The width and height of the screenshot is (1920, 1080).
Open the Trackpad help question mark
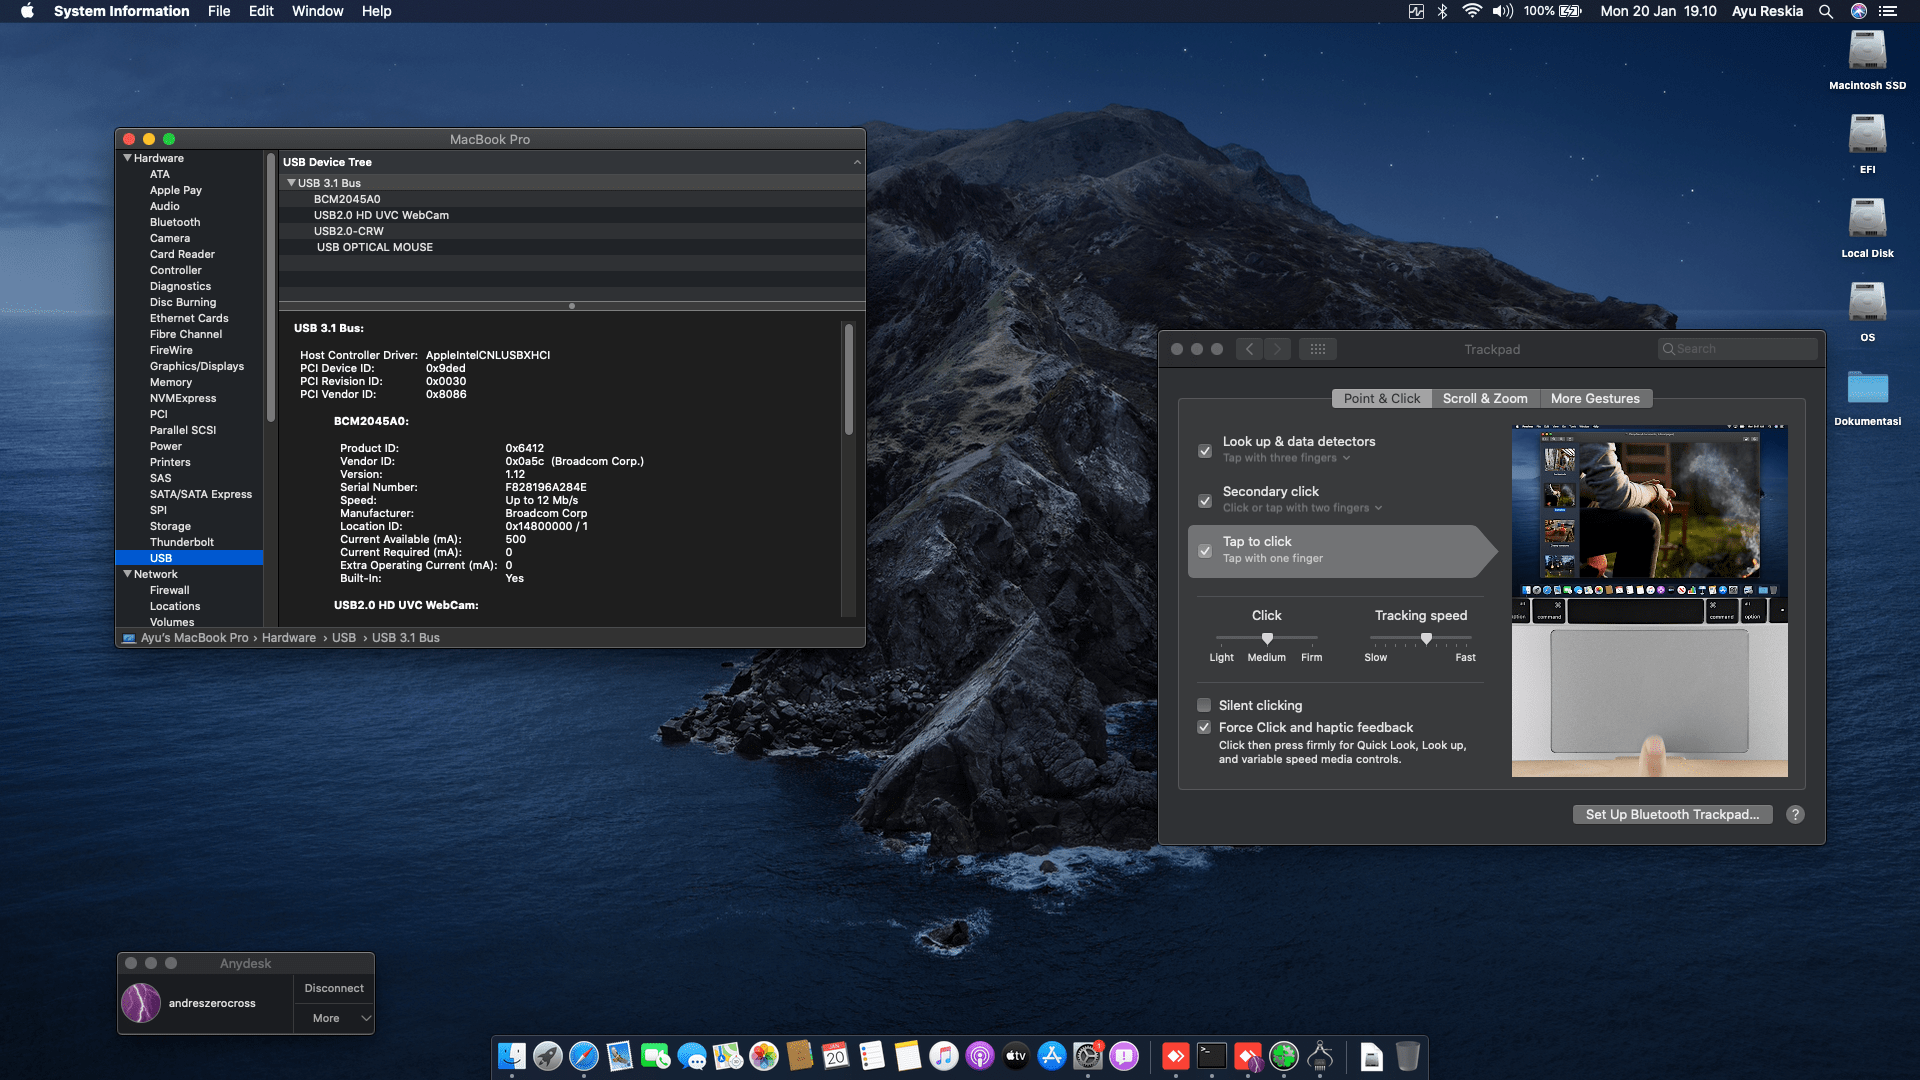(1795, 814)
